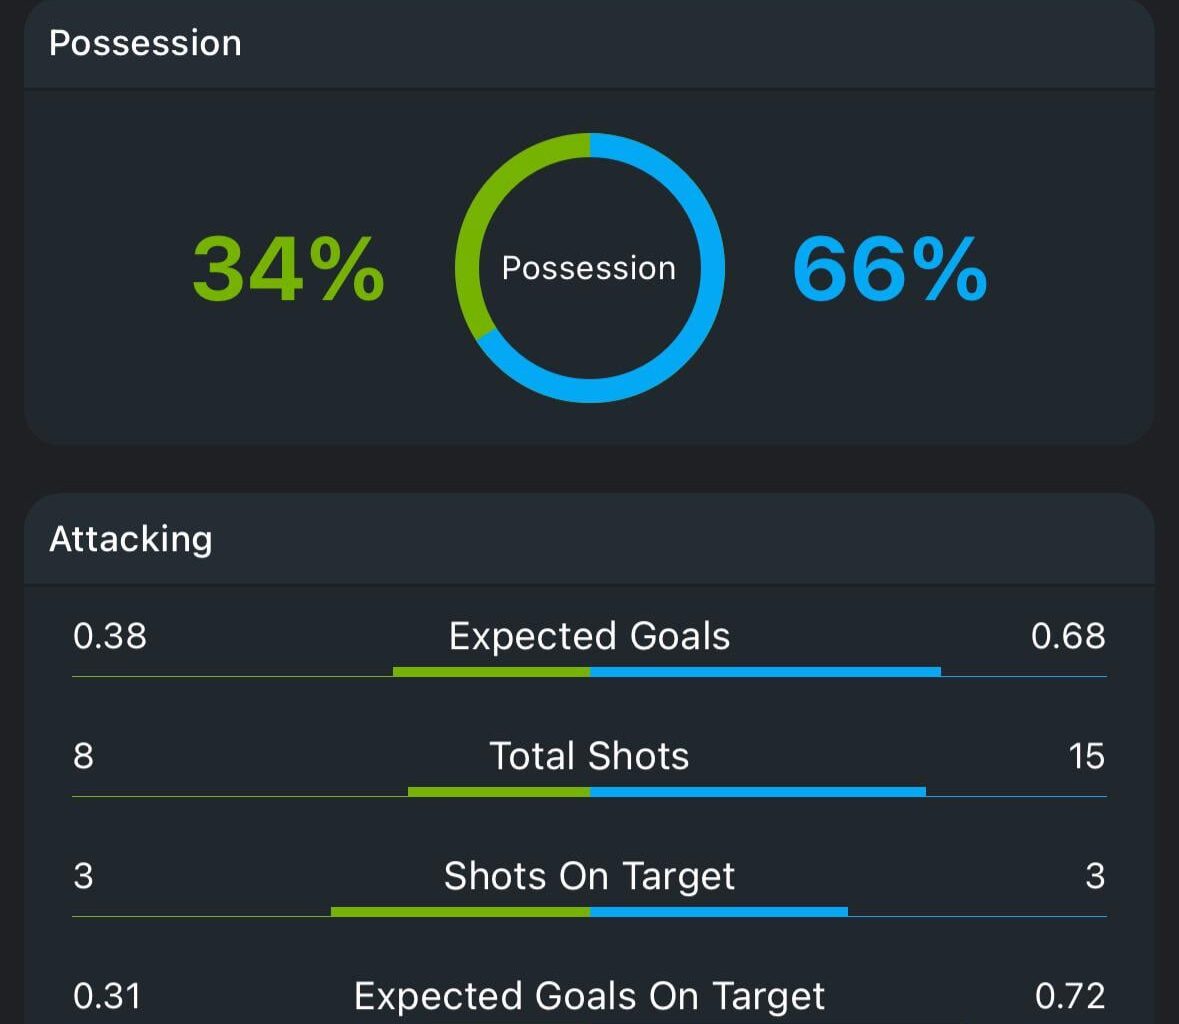
Task: Select the Expected Goals On Target label
Action: [590, 997]
